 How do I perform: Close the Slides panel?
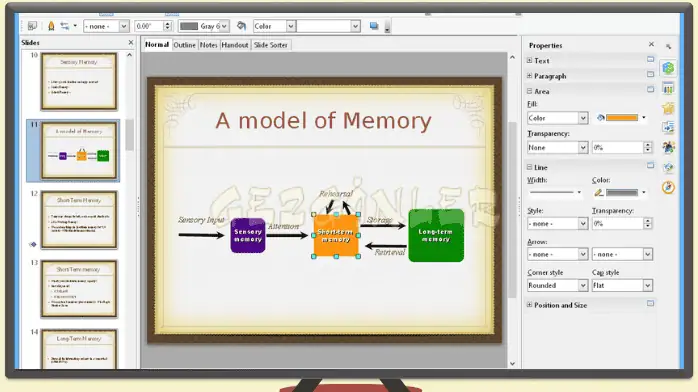pos(130,42)
